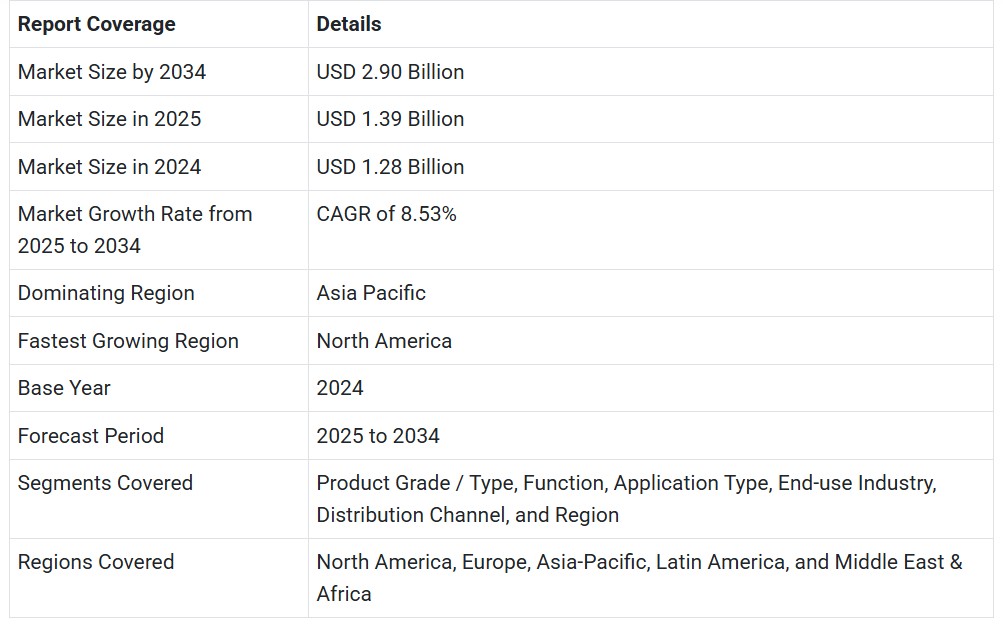Click the Report Coverage header cell

[96, 24]
